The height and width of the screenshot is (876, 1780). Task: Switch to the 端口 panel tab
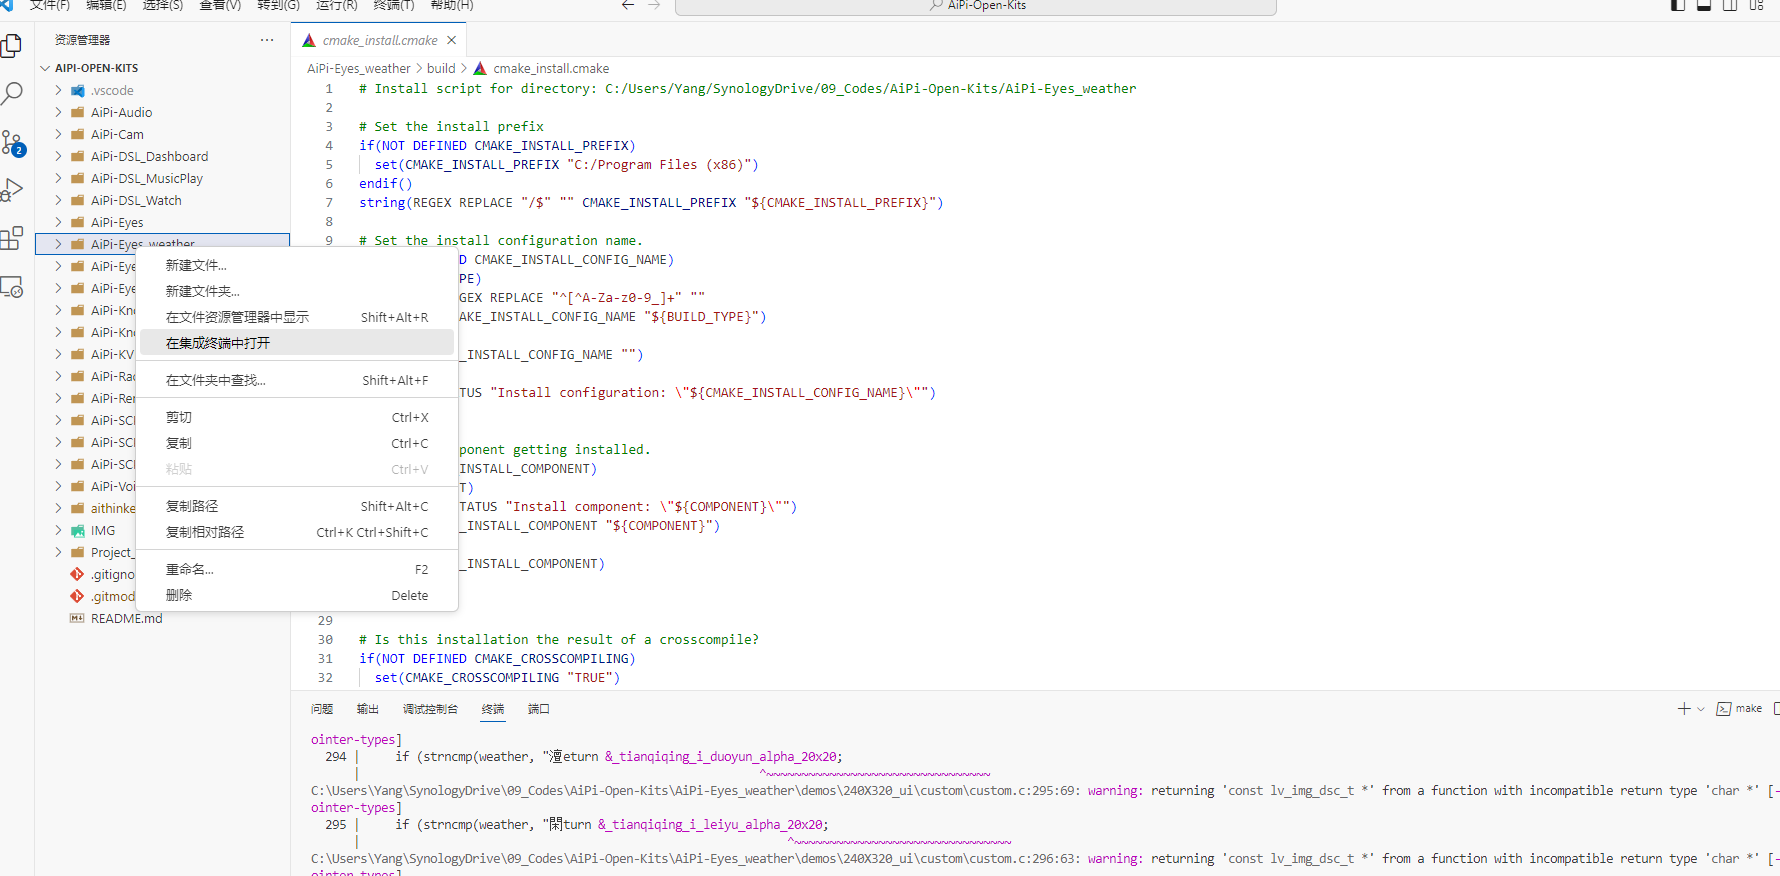[x=539, y=709]
